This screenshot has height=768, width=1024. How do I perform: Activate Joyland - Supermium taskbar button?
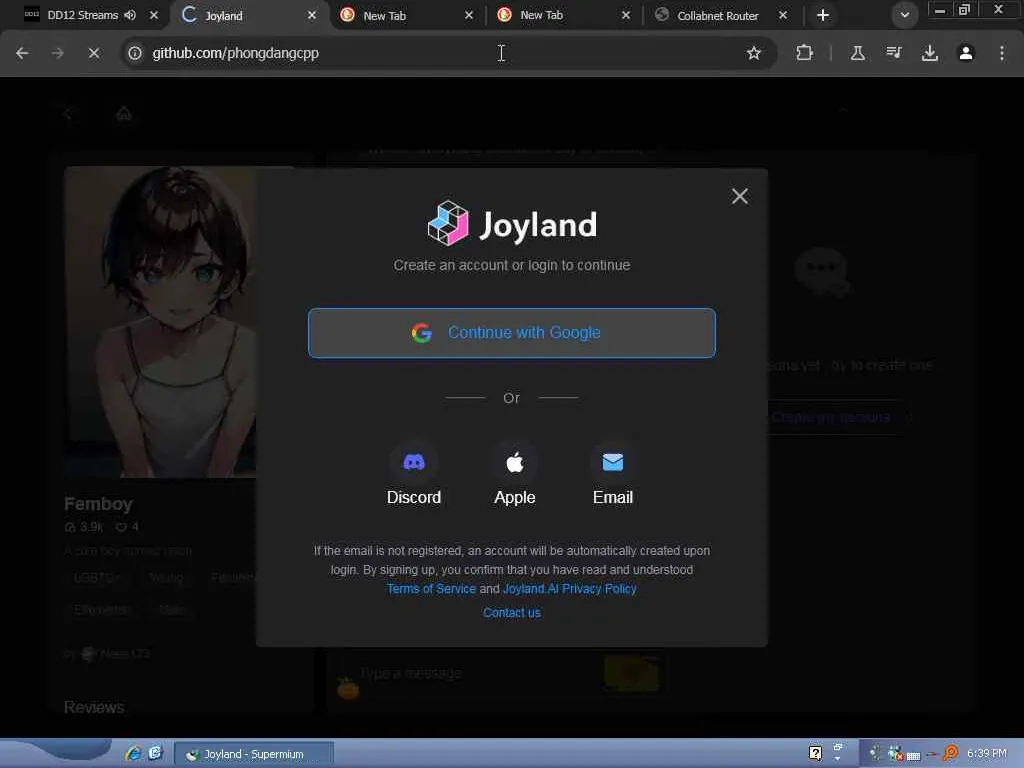254,754
